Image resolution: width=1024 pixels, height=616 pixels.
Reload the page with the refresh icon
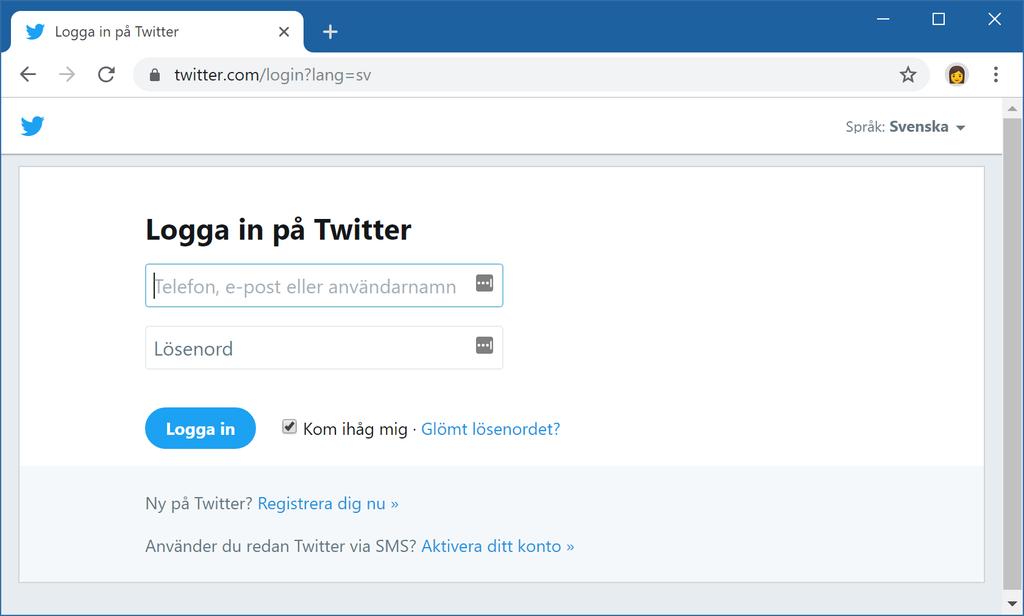coord(106,74)
